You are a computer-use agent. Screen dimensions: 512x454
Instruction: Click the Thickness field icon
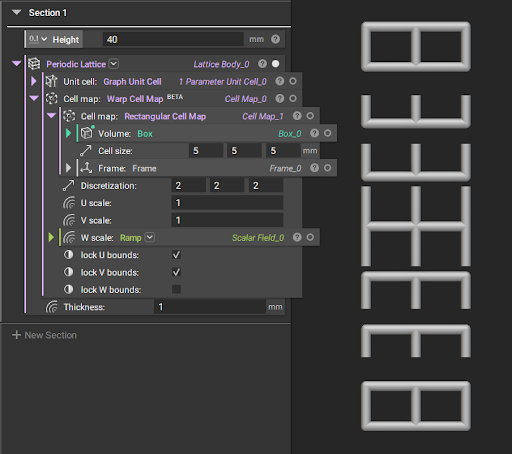52,307
